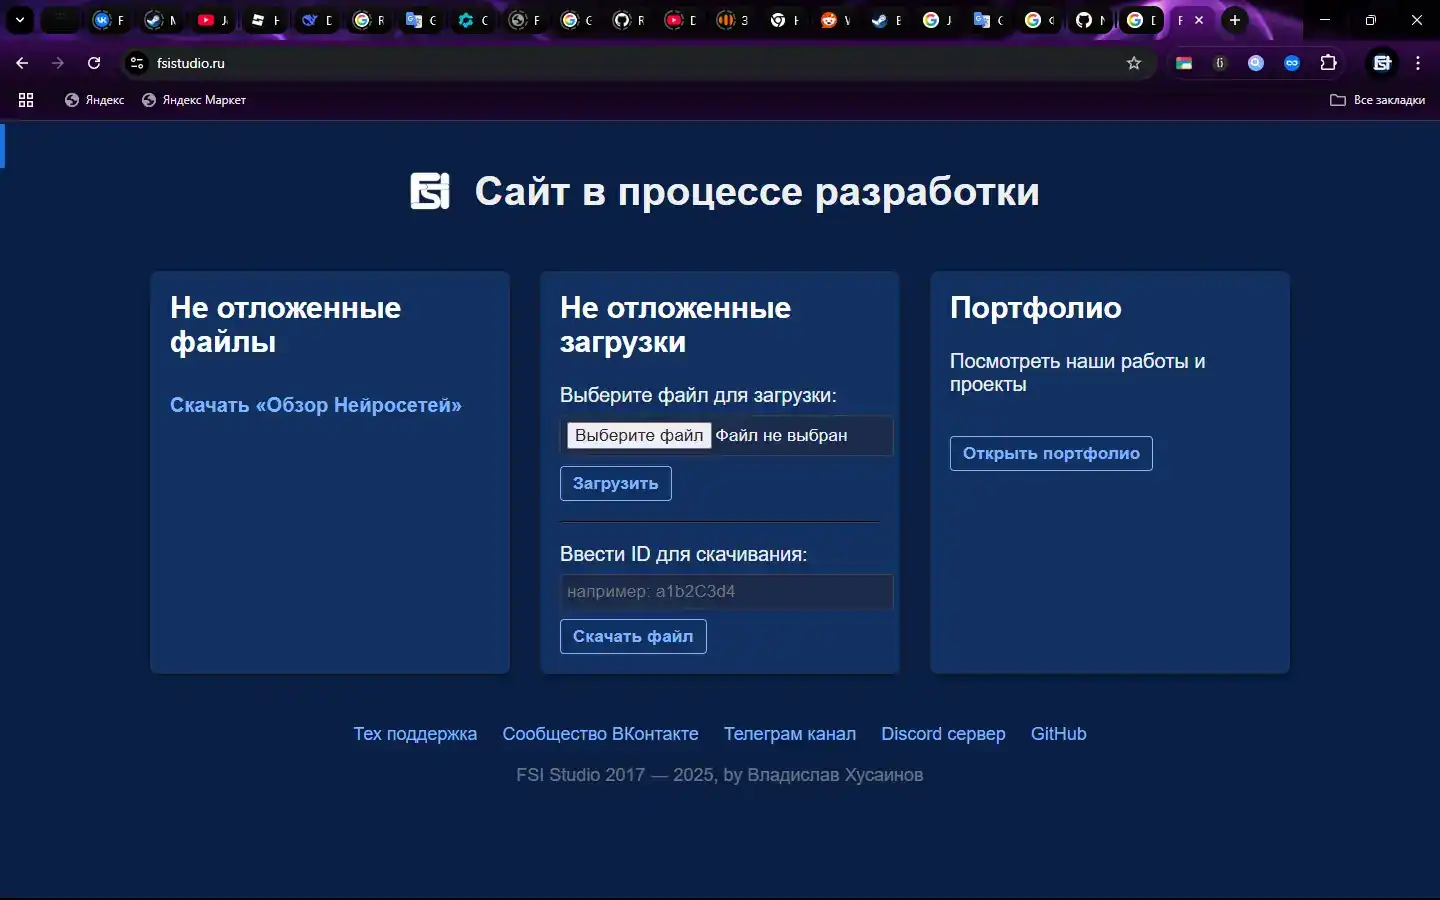
Task: Click the Портфолио card heading
Action: coord(1036,307)
